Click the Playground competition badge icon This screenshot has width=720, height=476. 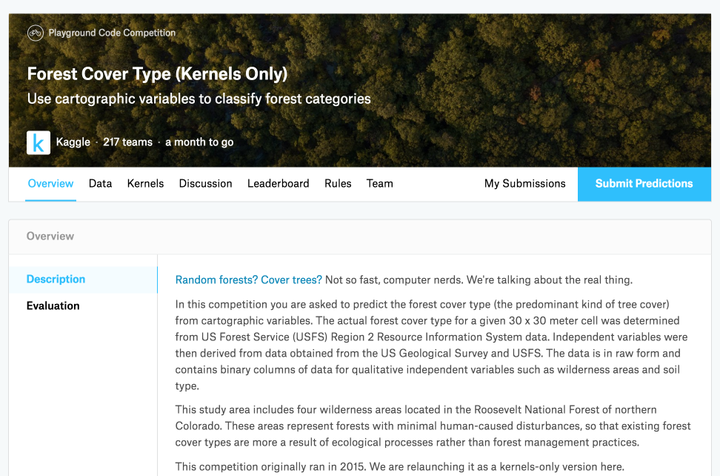(35, 33)
